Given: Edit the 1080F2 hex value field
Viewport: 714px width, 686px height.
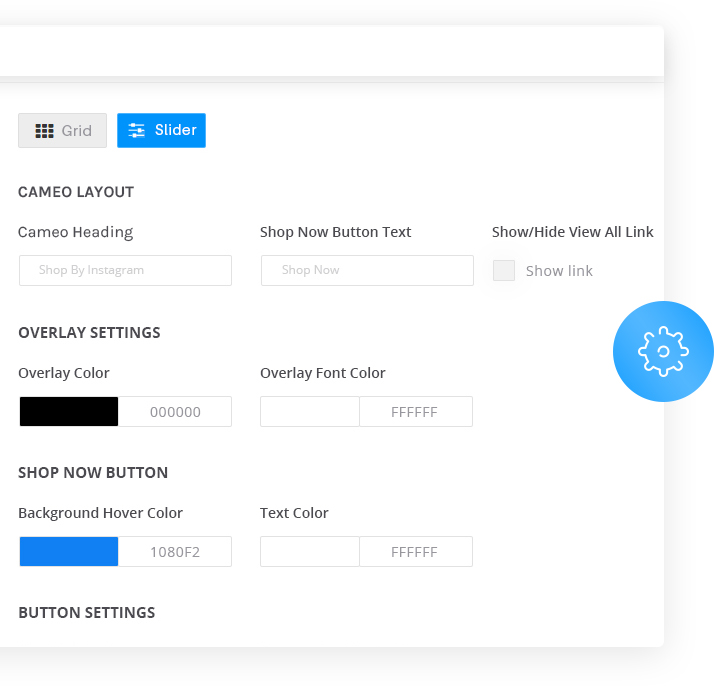Looking at the screenshot, I should coord(175,552).
